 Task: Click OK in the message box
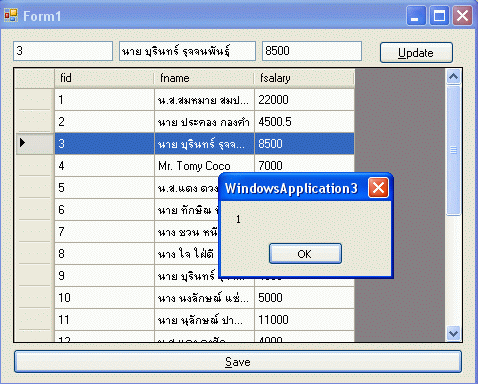pyautogui.click(x=305, y=254)
